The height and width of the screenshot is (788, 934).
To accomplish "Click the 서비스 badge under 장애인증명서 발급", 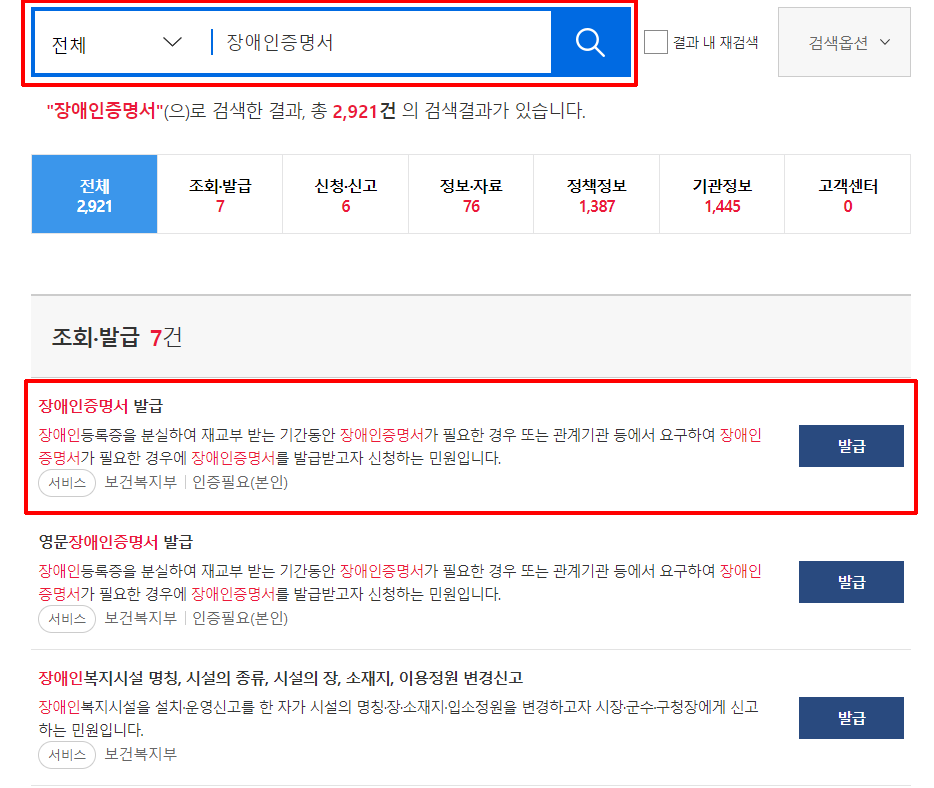I will (66, 480).
